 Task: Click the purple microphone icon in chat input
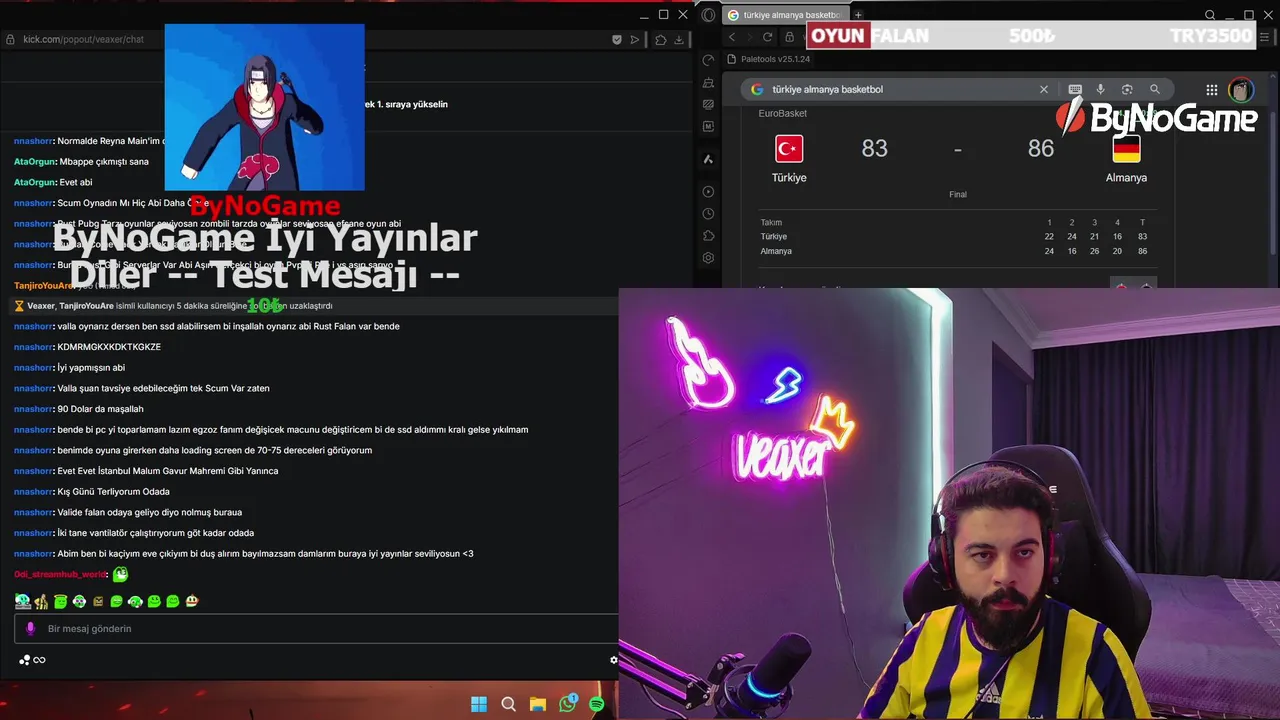(30, 629)
